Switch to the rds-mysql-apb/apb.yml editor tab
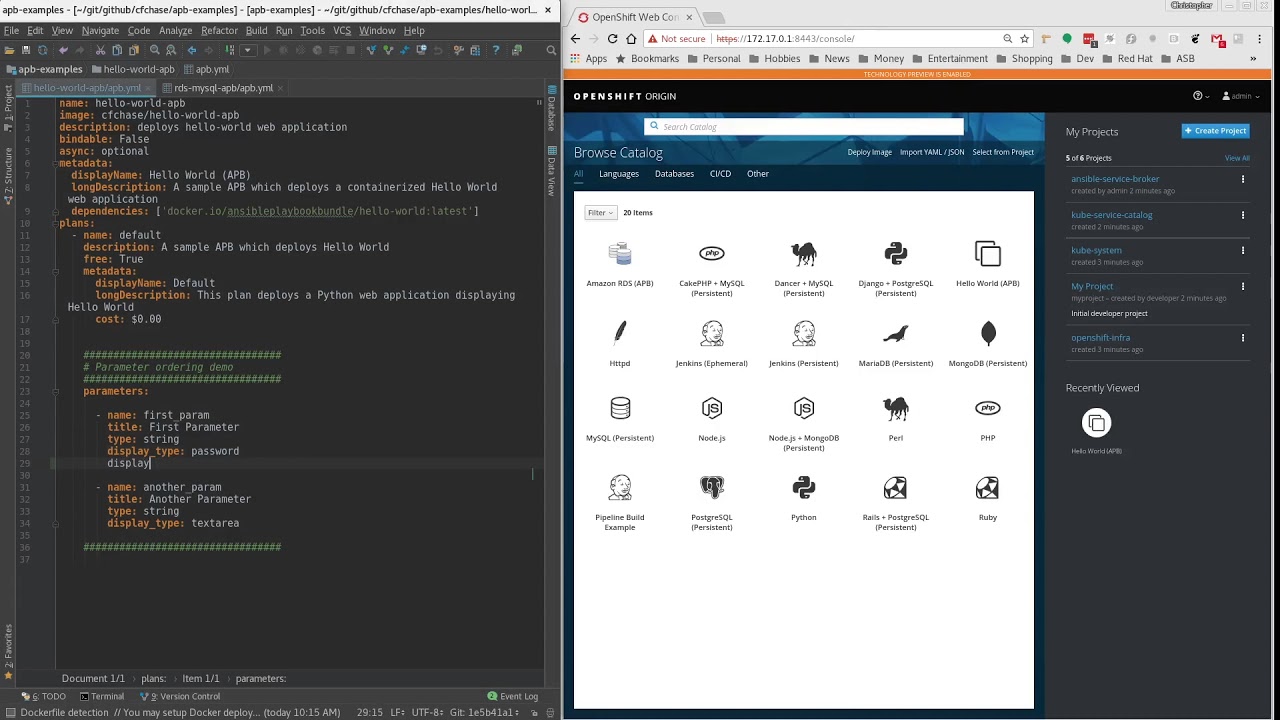This screenshot has width=1280, height=720. [x=223, y=88]
